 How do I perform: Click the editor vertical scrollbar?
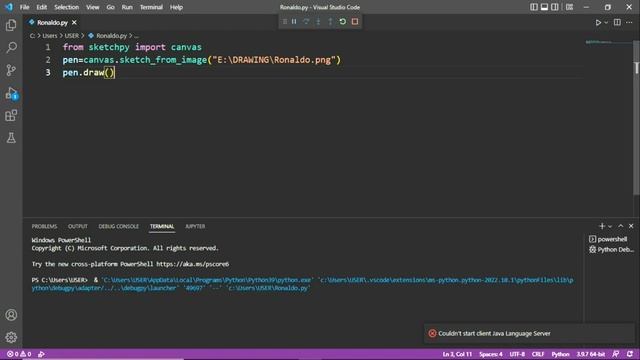[636, 118]
